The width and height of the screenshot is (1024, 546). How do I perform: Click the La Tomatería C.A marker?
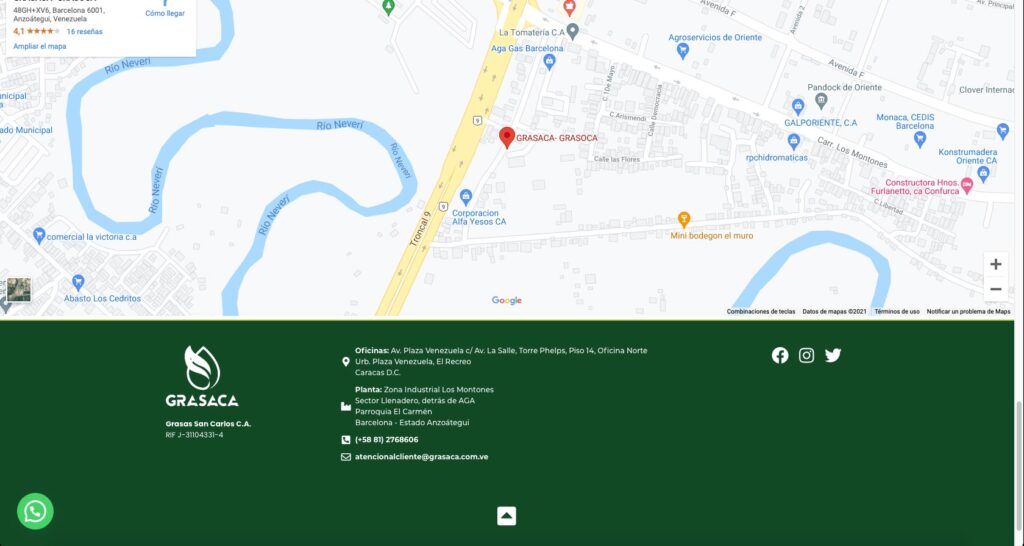tap(573, 31)
